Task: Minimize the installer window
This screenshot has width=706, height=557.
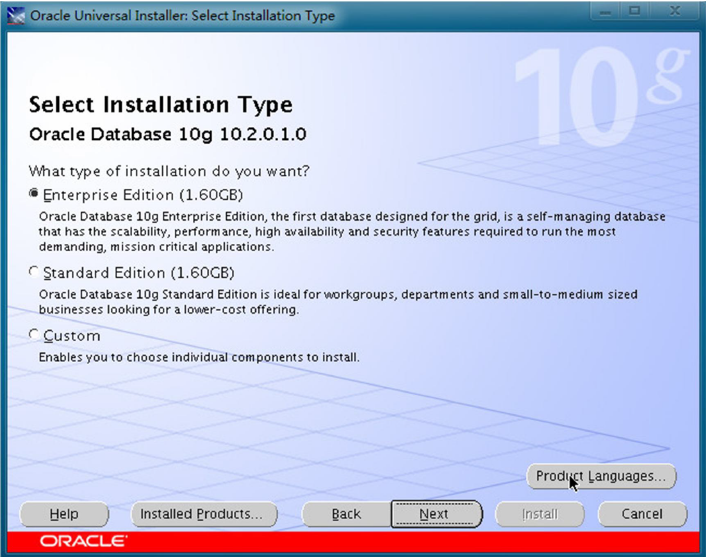Action: [x=605, y=11]
